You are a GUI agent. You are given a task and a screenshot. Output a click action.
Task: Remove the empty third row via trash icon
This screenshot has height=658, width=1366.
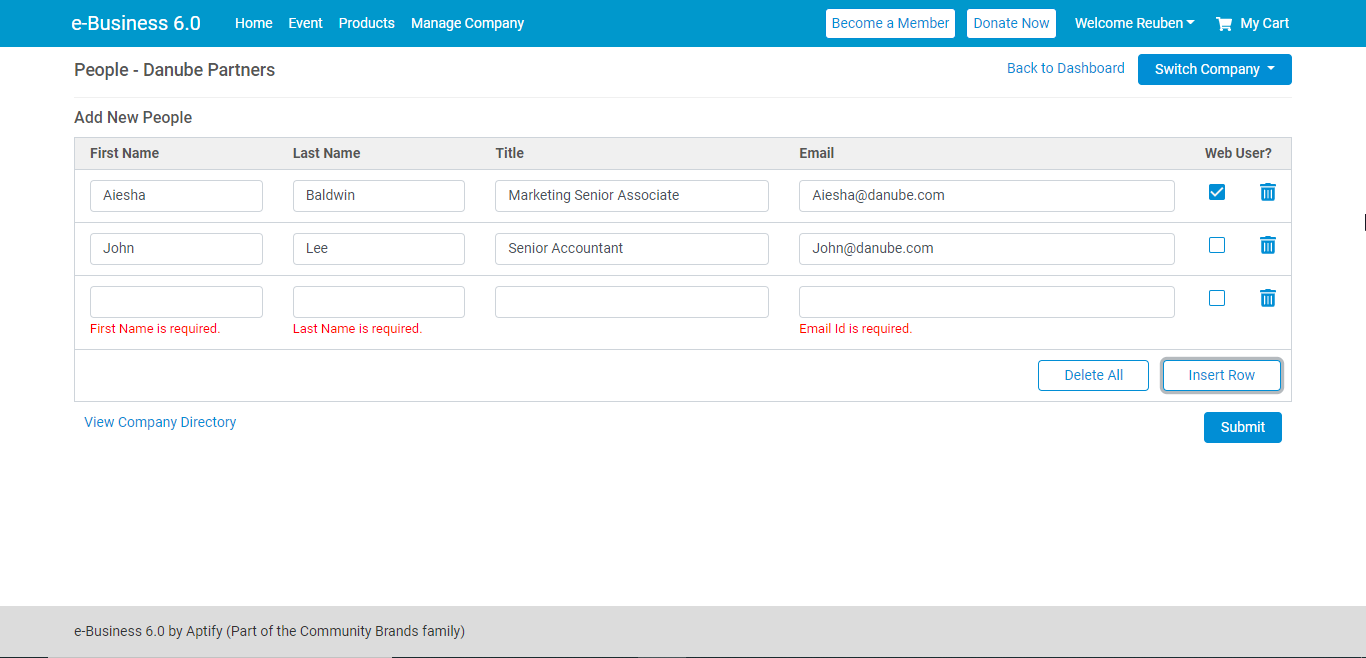1267,298
